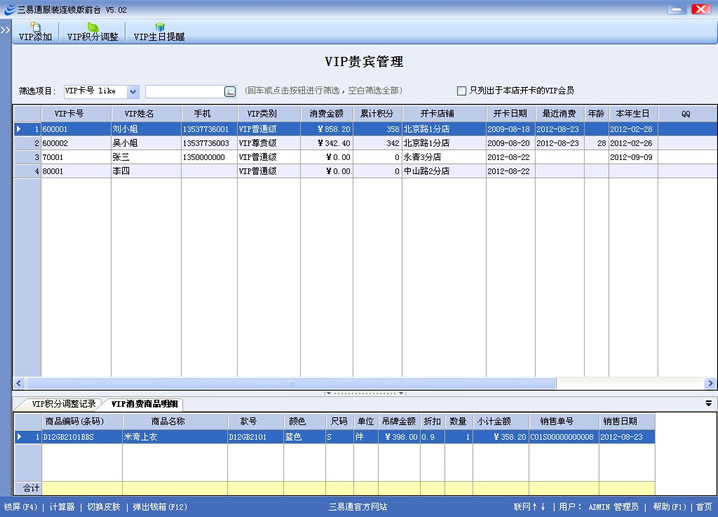Click the name 李四
Viewport: 718px width, 517px height.
point(121,171)
